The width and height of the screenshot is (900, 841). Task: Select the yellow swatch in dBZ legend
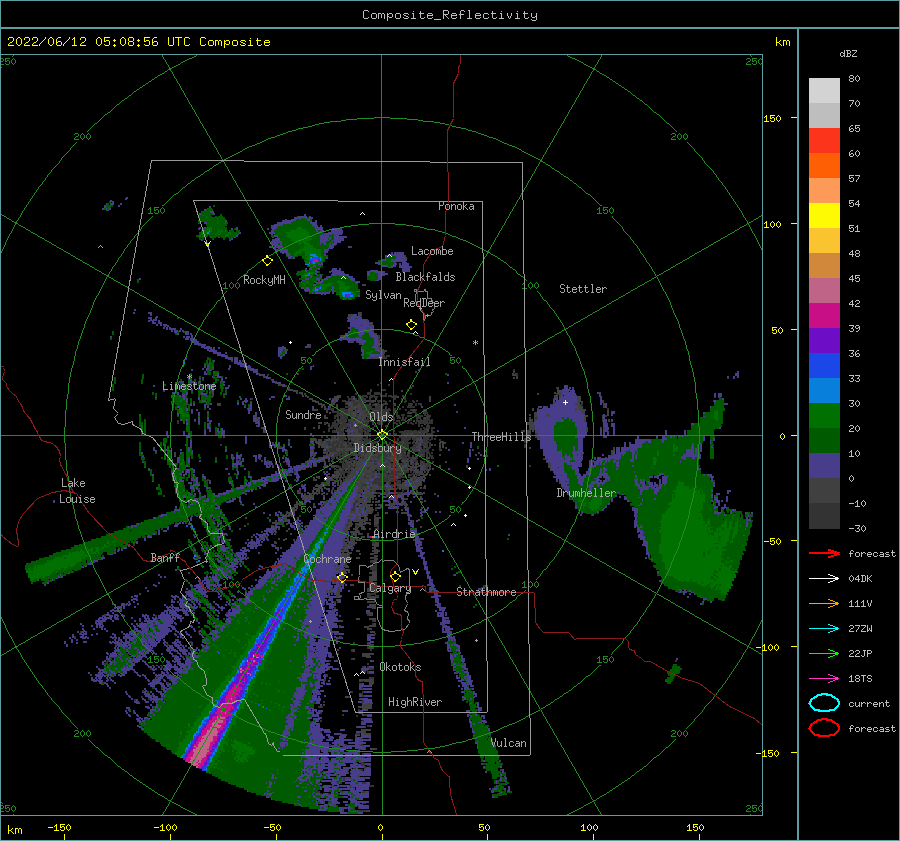824,216
